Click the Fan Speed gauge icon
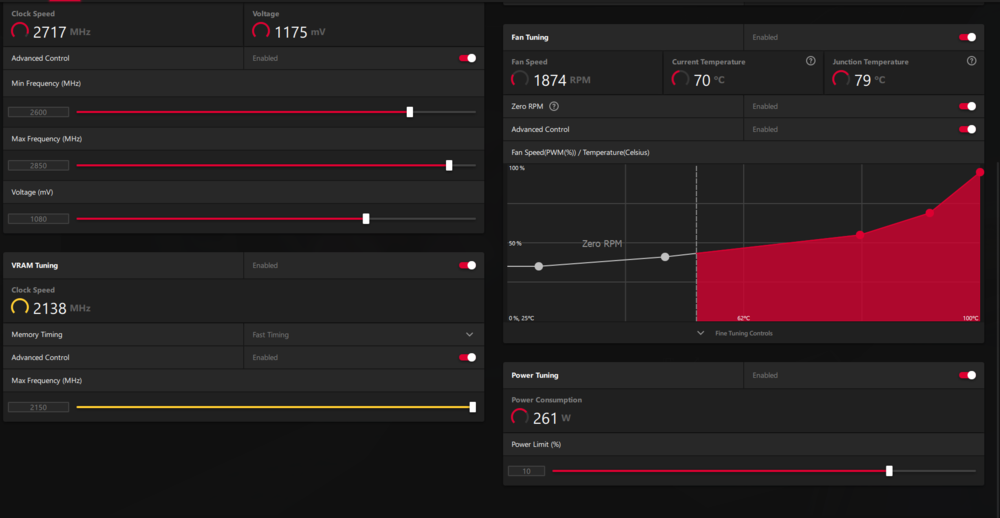 coord(520,79)
